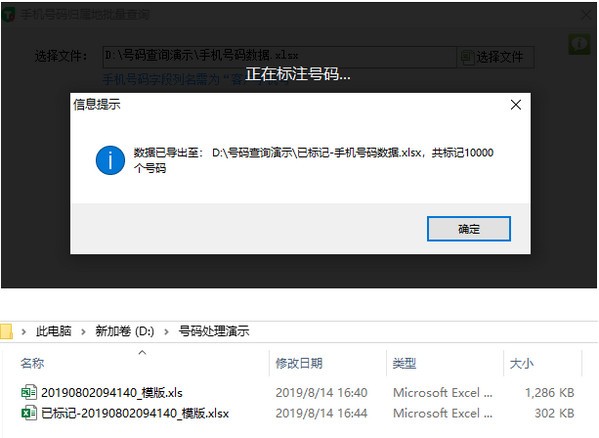The height and width of the screenshot is (438, 599).
Task: Click the folder icon in address bar
Action: pos(6,331)
